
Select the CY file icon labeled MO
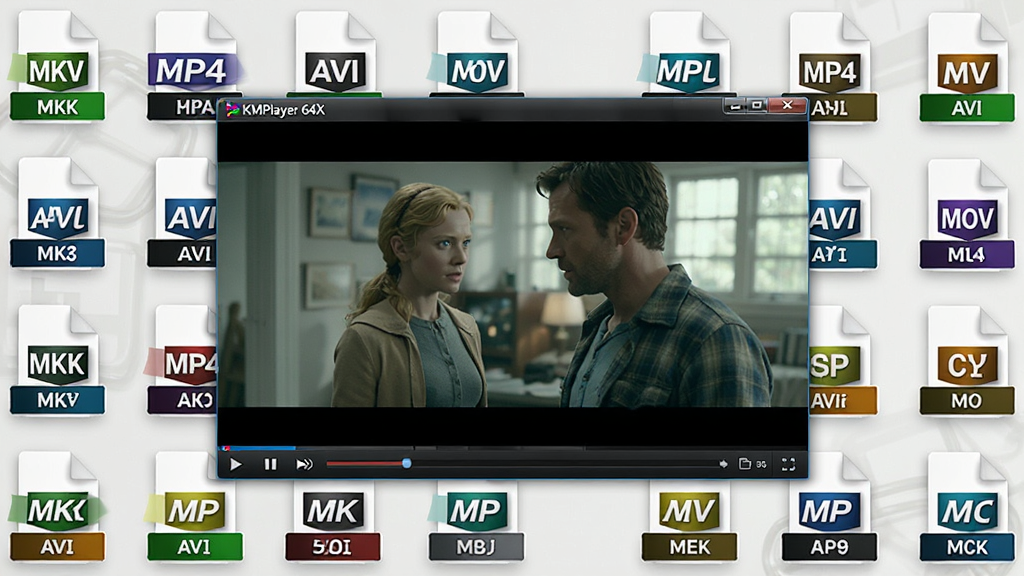point(967,360)
